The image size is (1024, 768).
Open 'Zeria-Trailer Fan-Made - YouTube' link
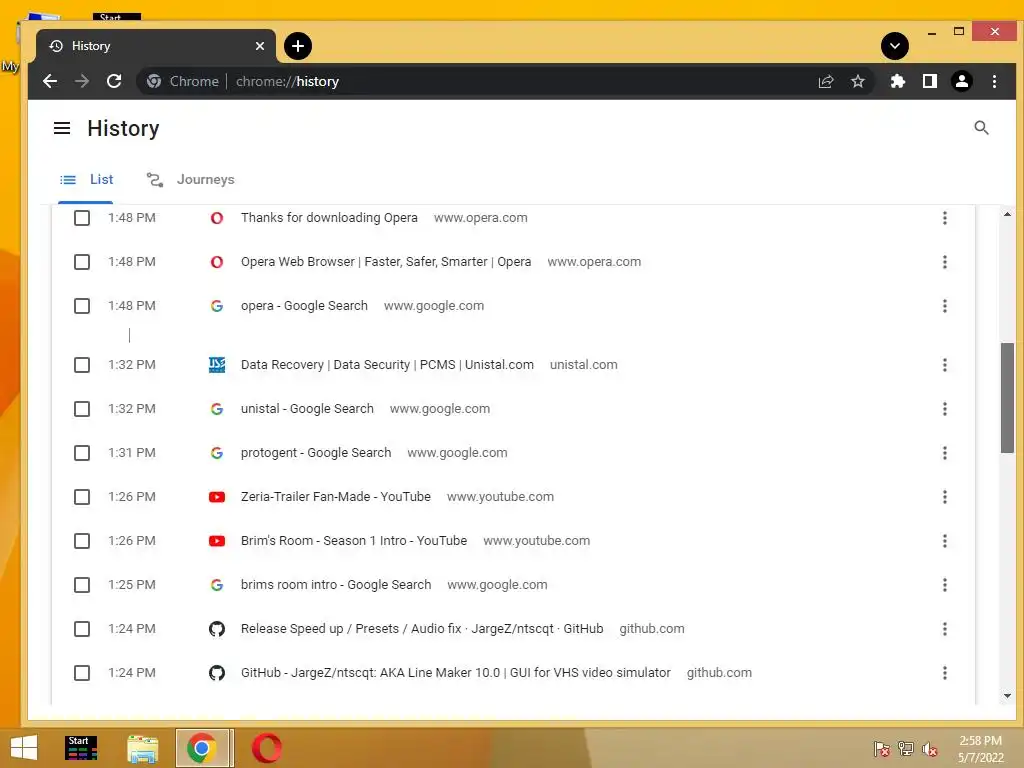(336, 497)
